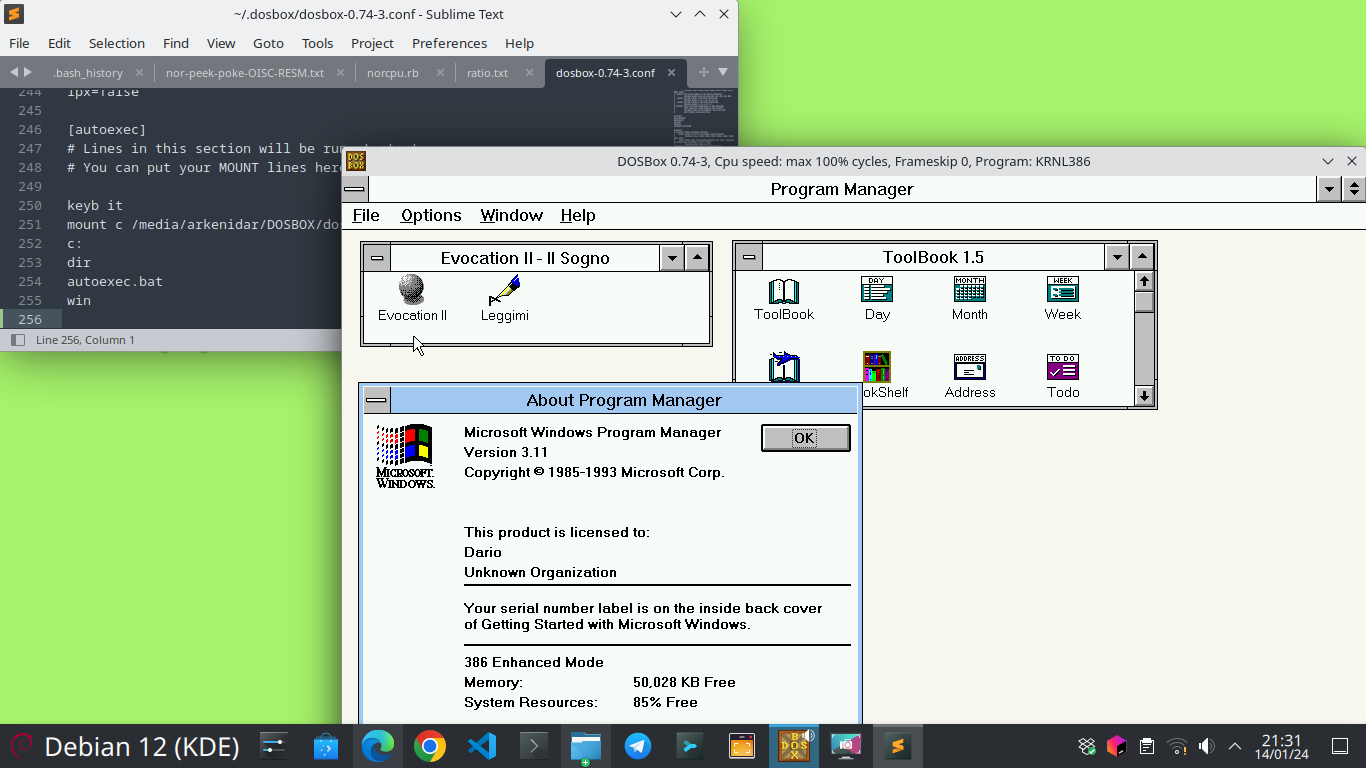Launch Google Chrome from the taskbar
Viewport: 1366px width, 768px height.
pyautogui.click(x=430, y=746)
